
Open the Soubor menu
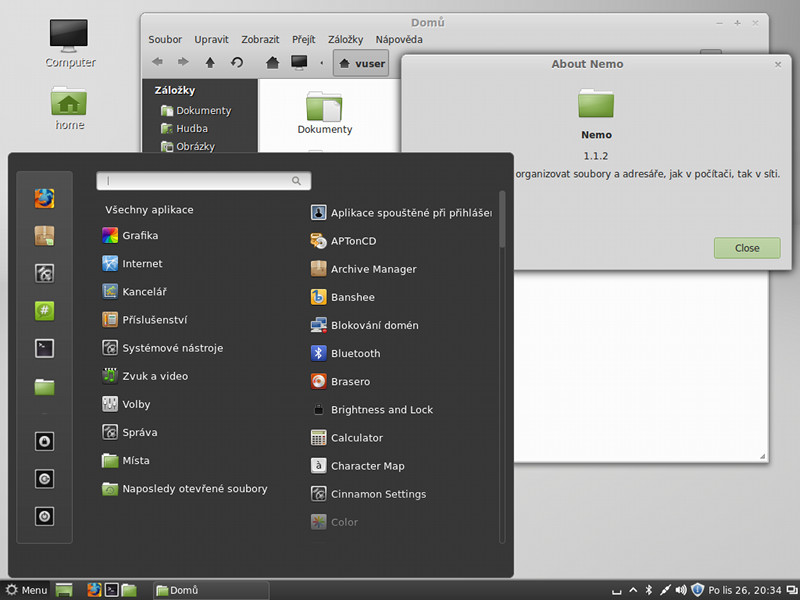(x=165, y=39)
